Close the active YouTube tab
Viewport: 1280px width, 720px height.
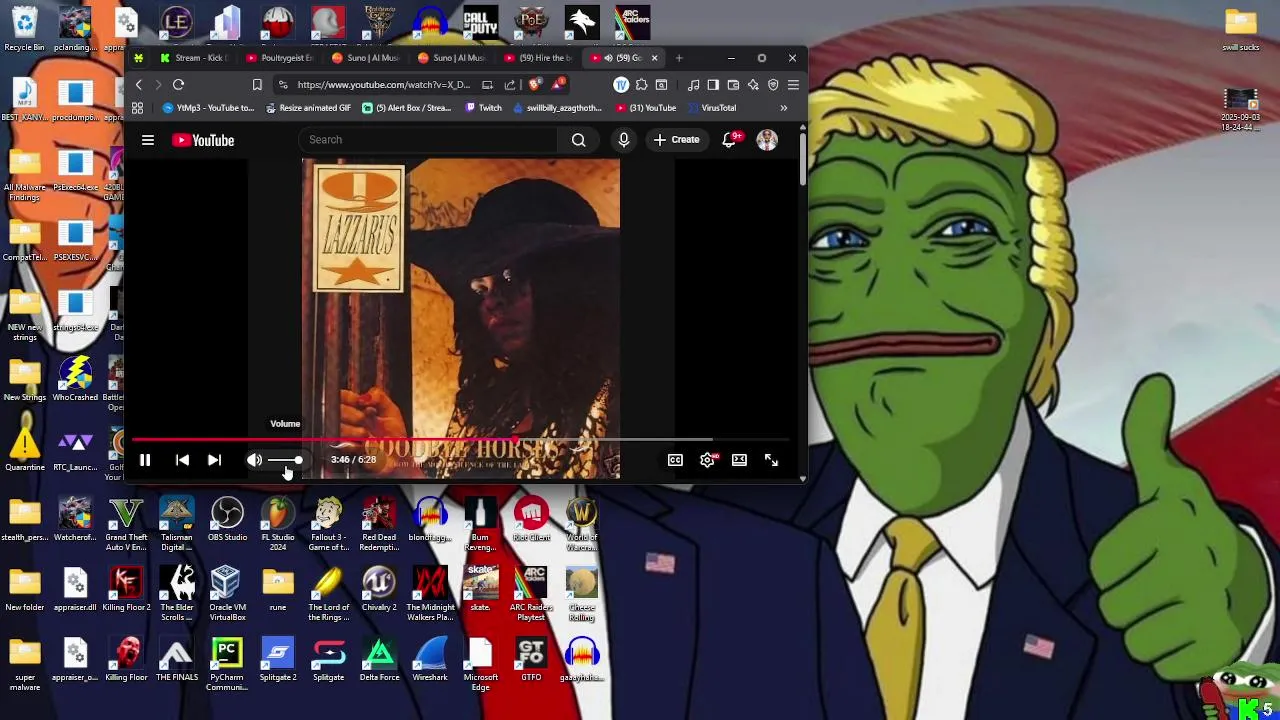pyautogui.click(x=655, y=58)
